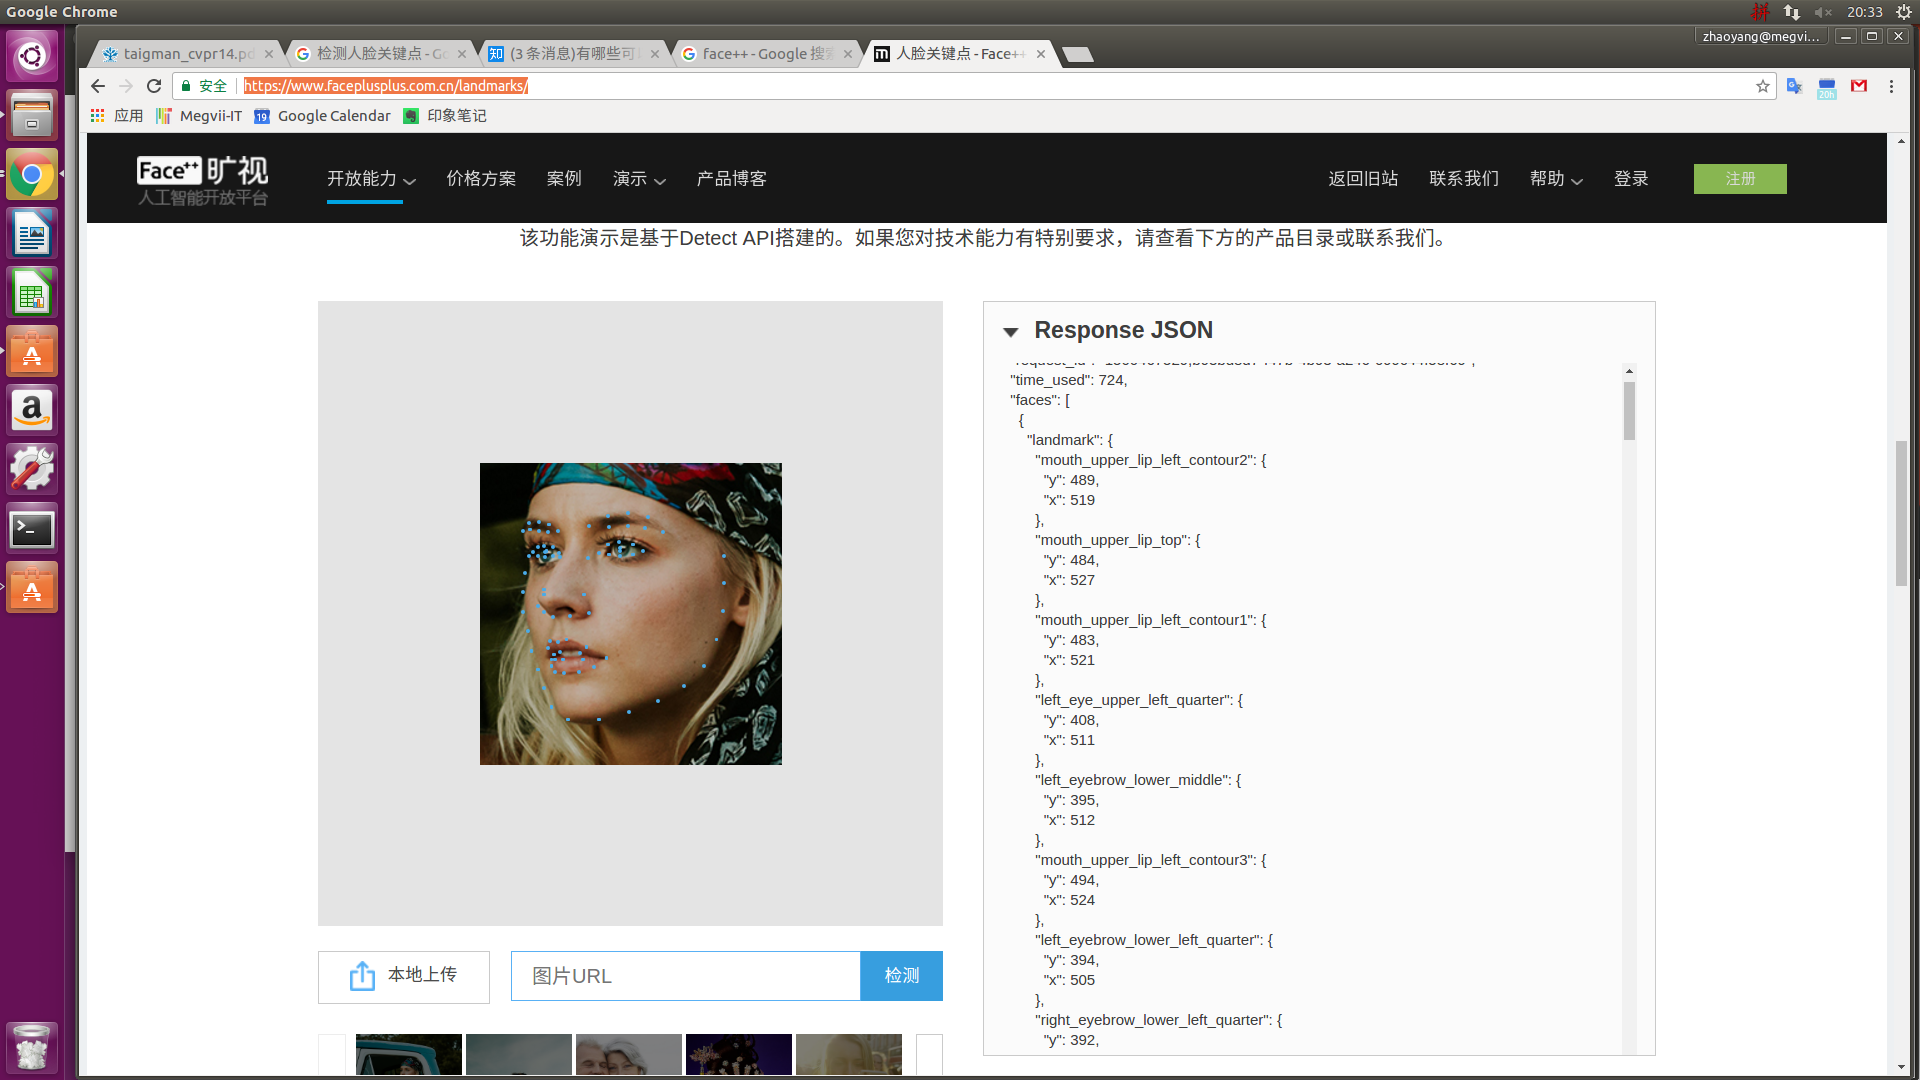The width and height of the screenshot is (1920, 1080).
Task: Click the 联系我们 link
Action: [x=1464, y=179]
